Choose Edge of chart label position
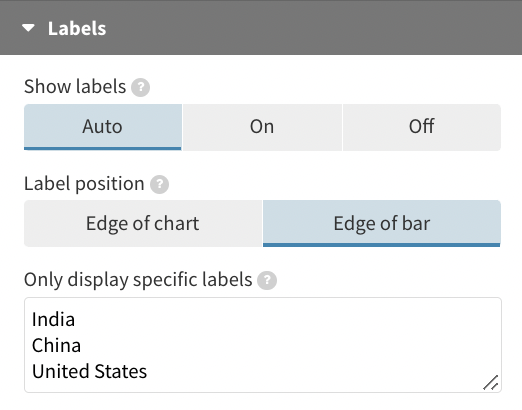The height and width of the screenshot is (410, 522). [143, 223]
